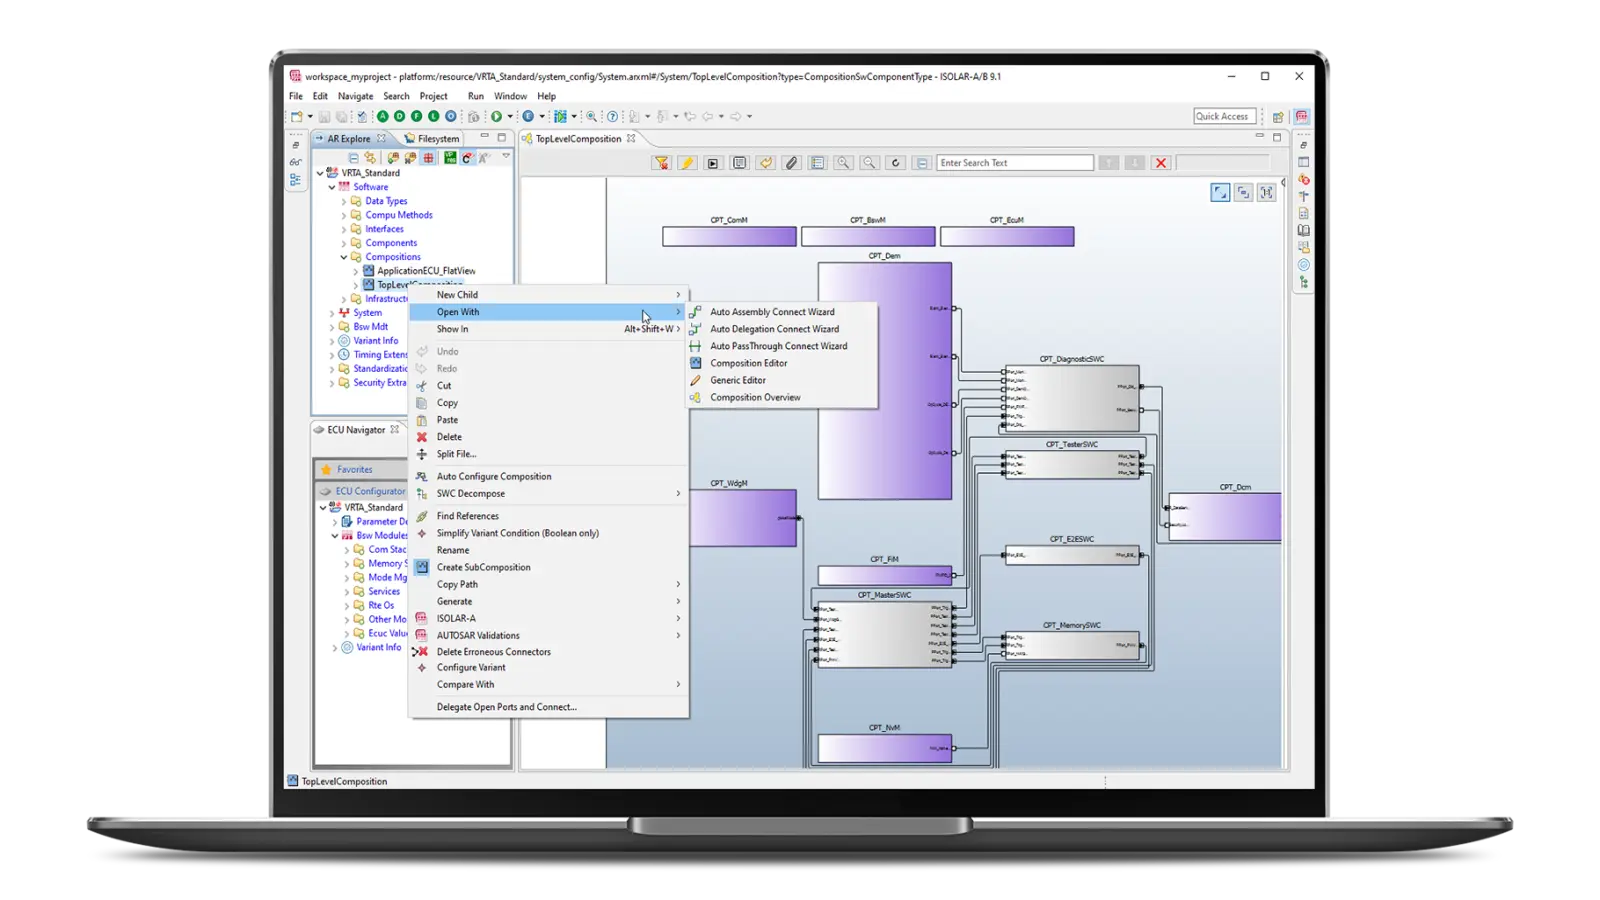Expand the System node in AR Explorer
Viewport: 1600px width, 900px height.
[x=332, y=313]
